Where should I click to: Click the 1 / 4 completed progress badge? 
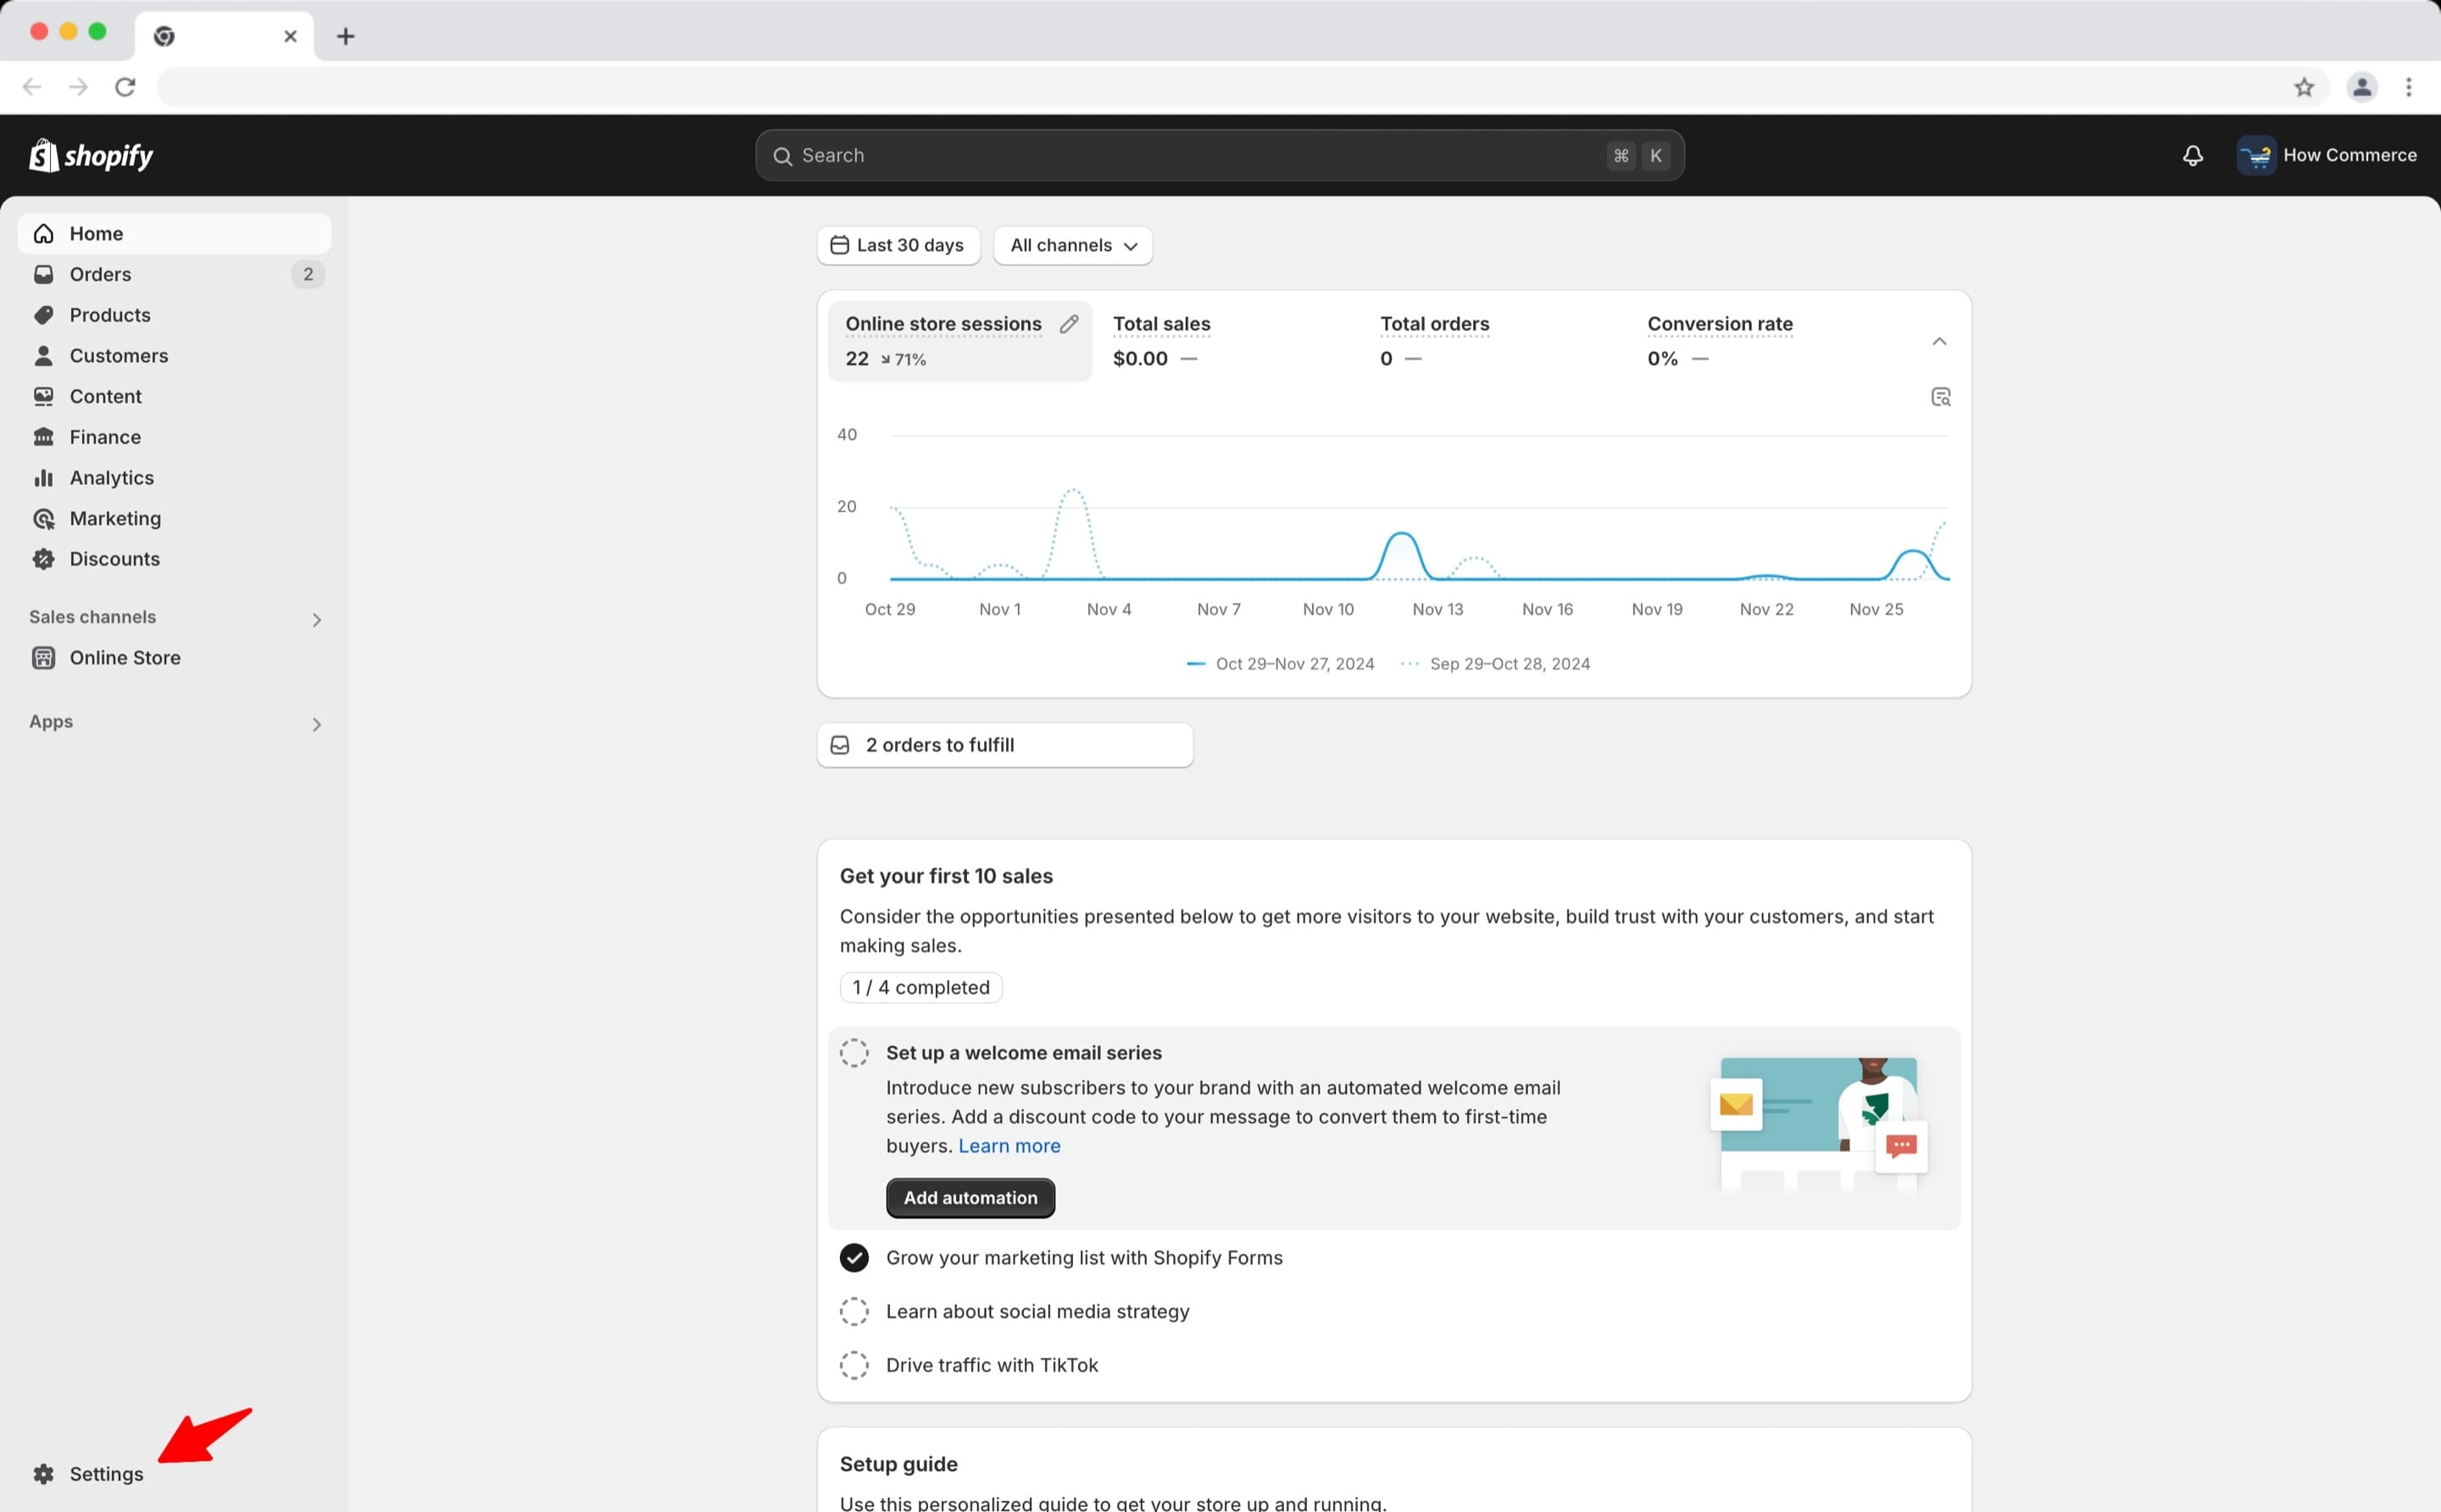tap(921, 988)
